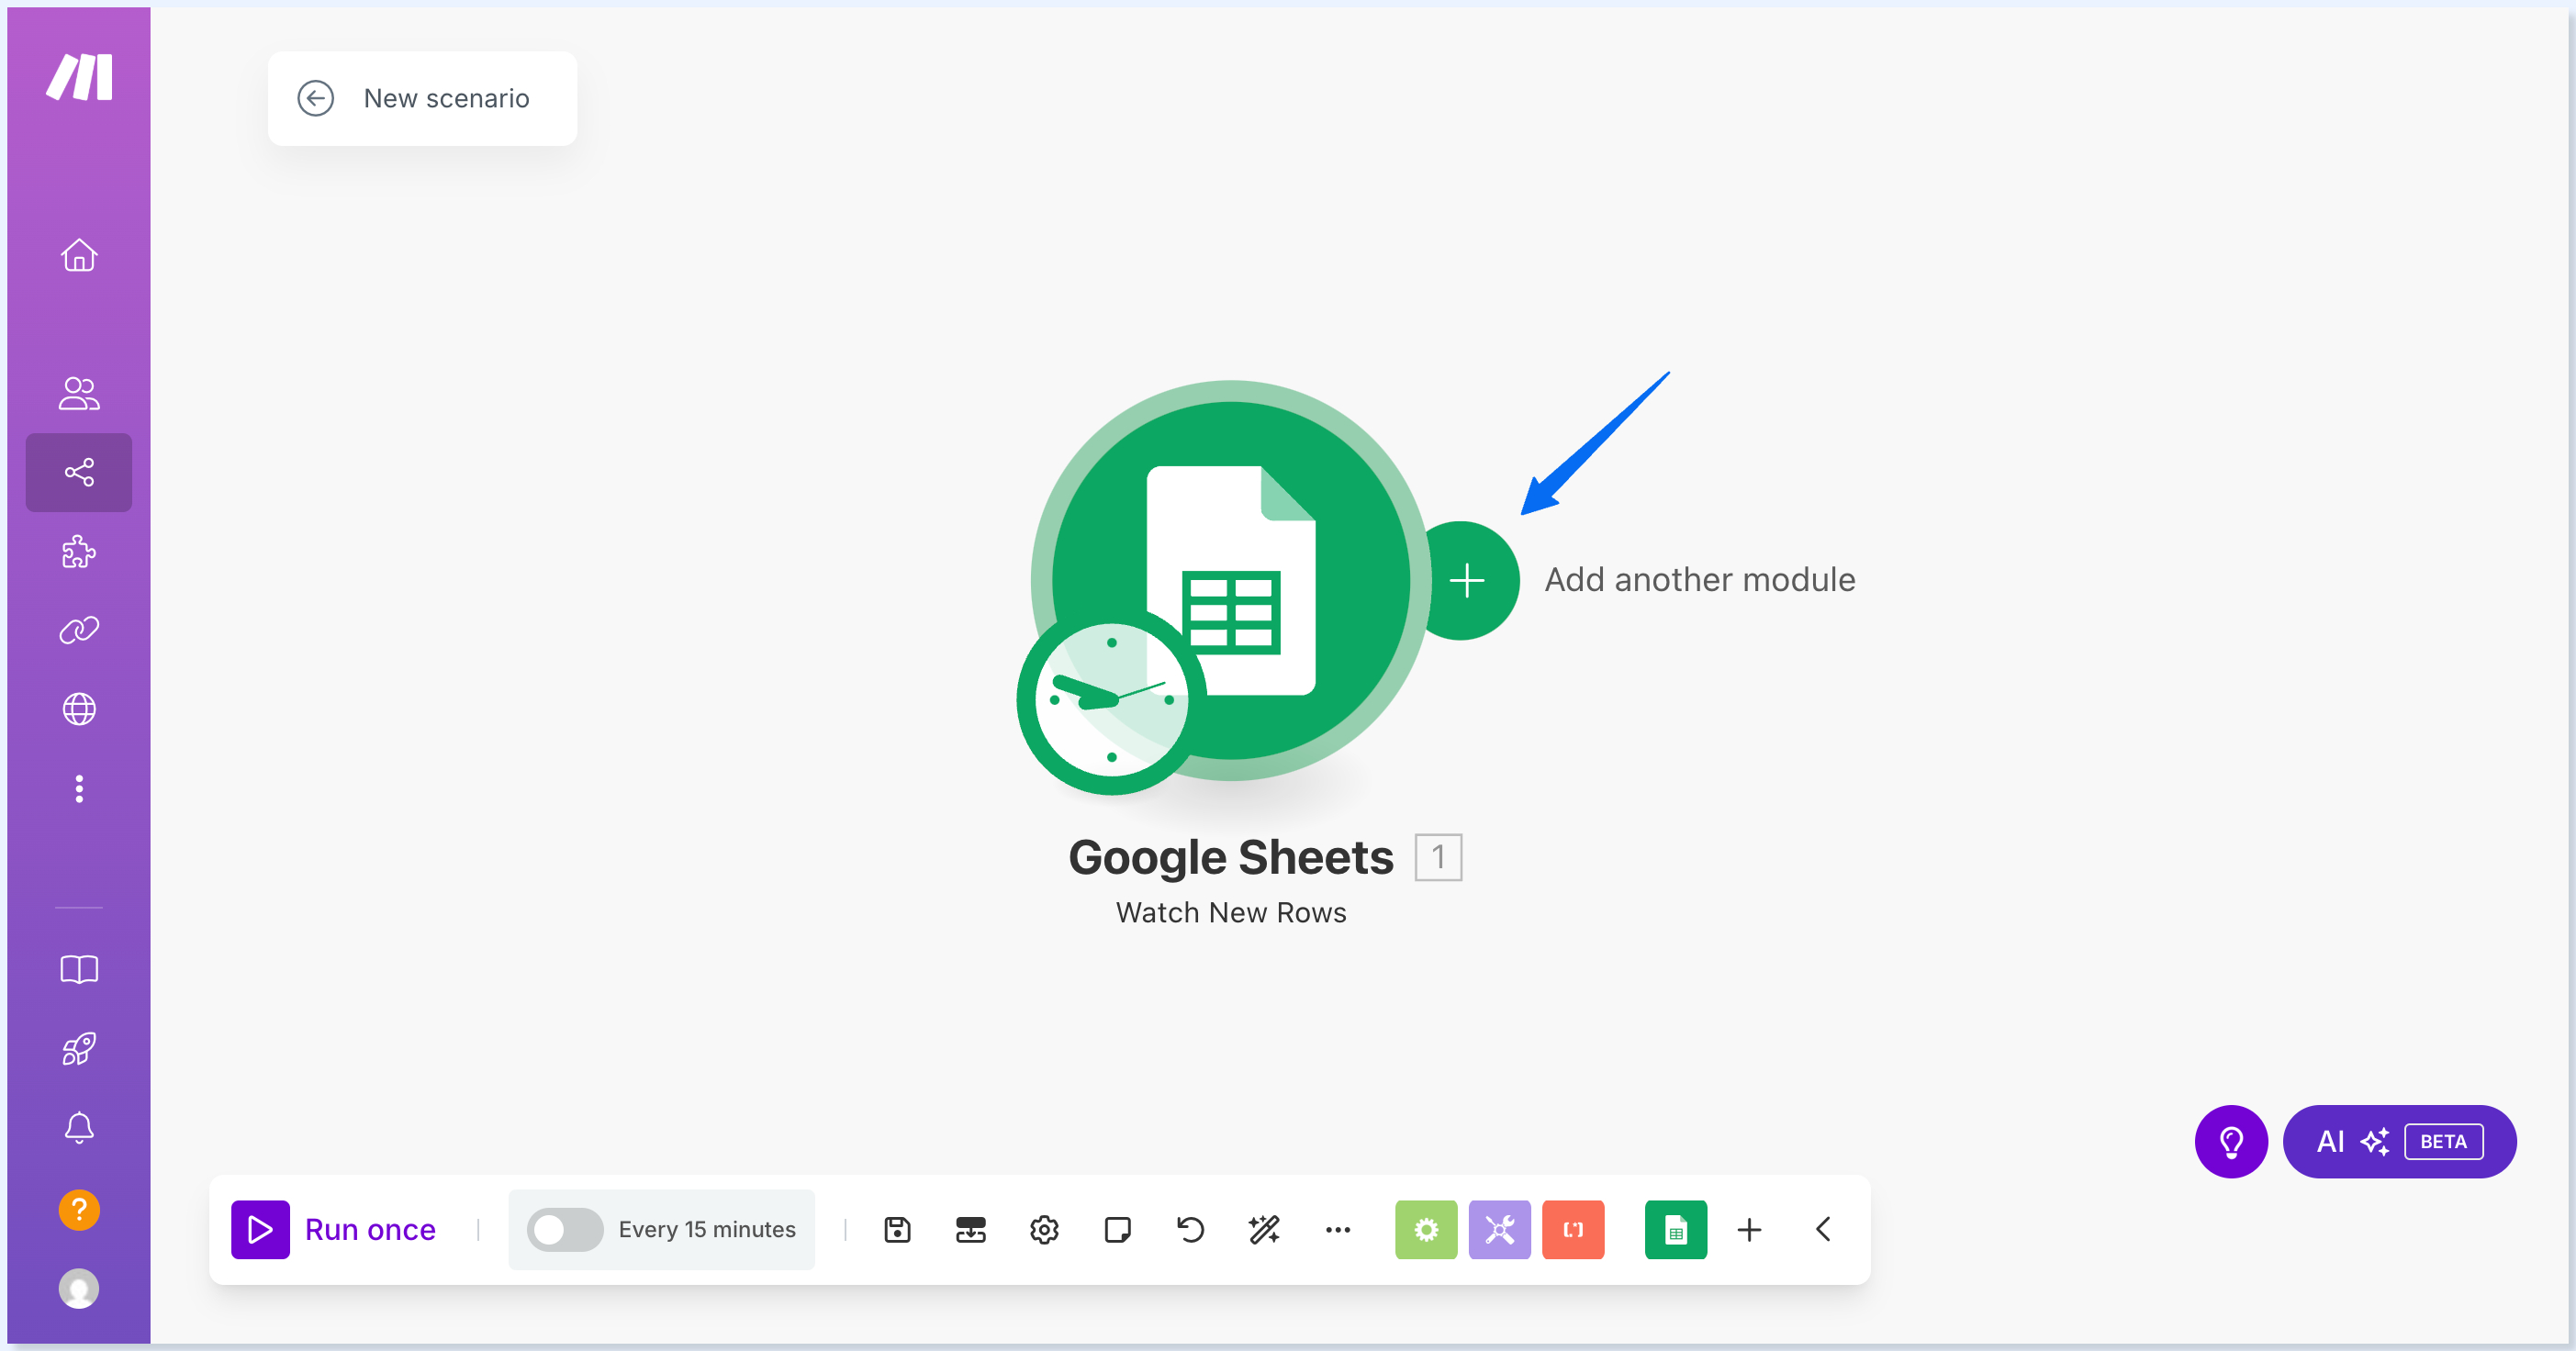Open the Team icon in the sidebar

79,393
